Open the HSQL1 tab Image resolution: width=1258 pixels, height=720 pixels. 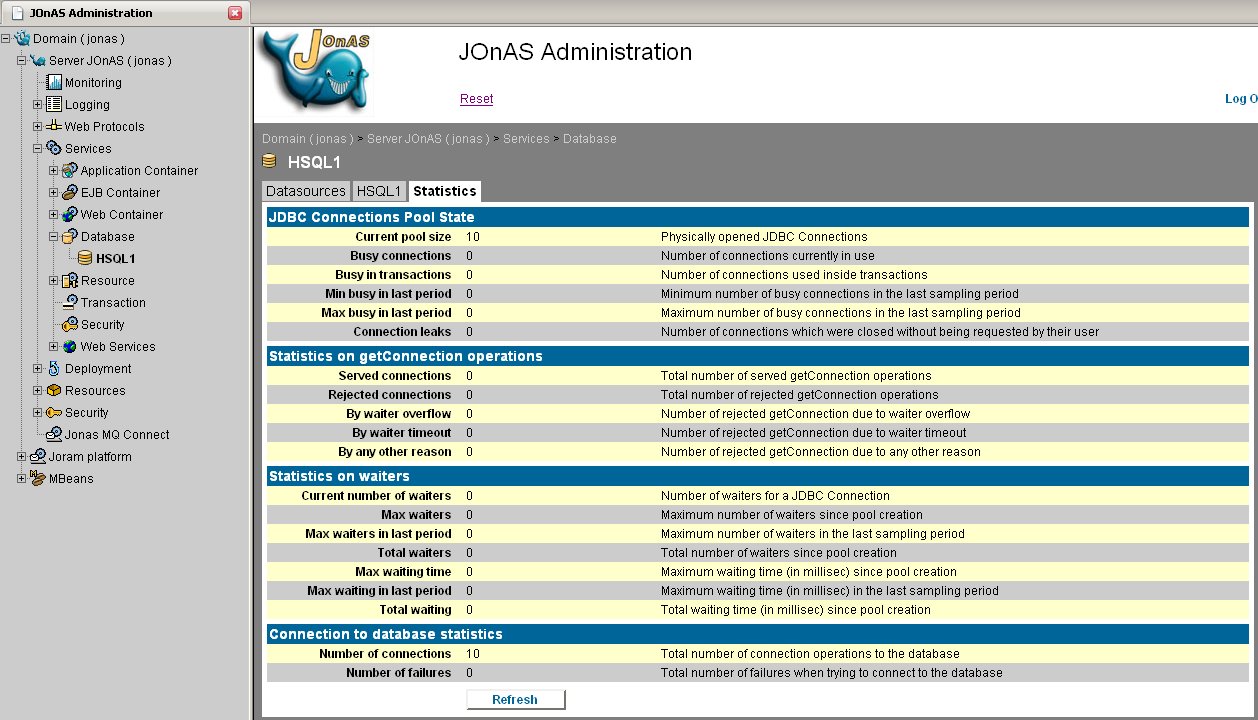(379, 191)
